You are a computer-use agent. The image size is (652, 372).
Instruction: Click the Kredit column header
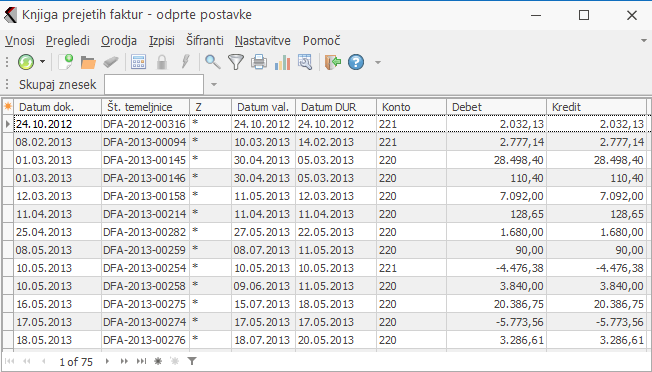[x=596, y=107]
